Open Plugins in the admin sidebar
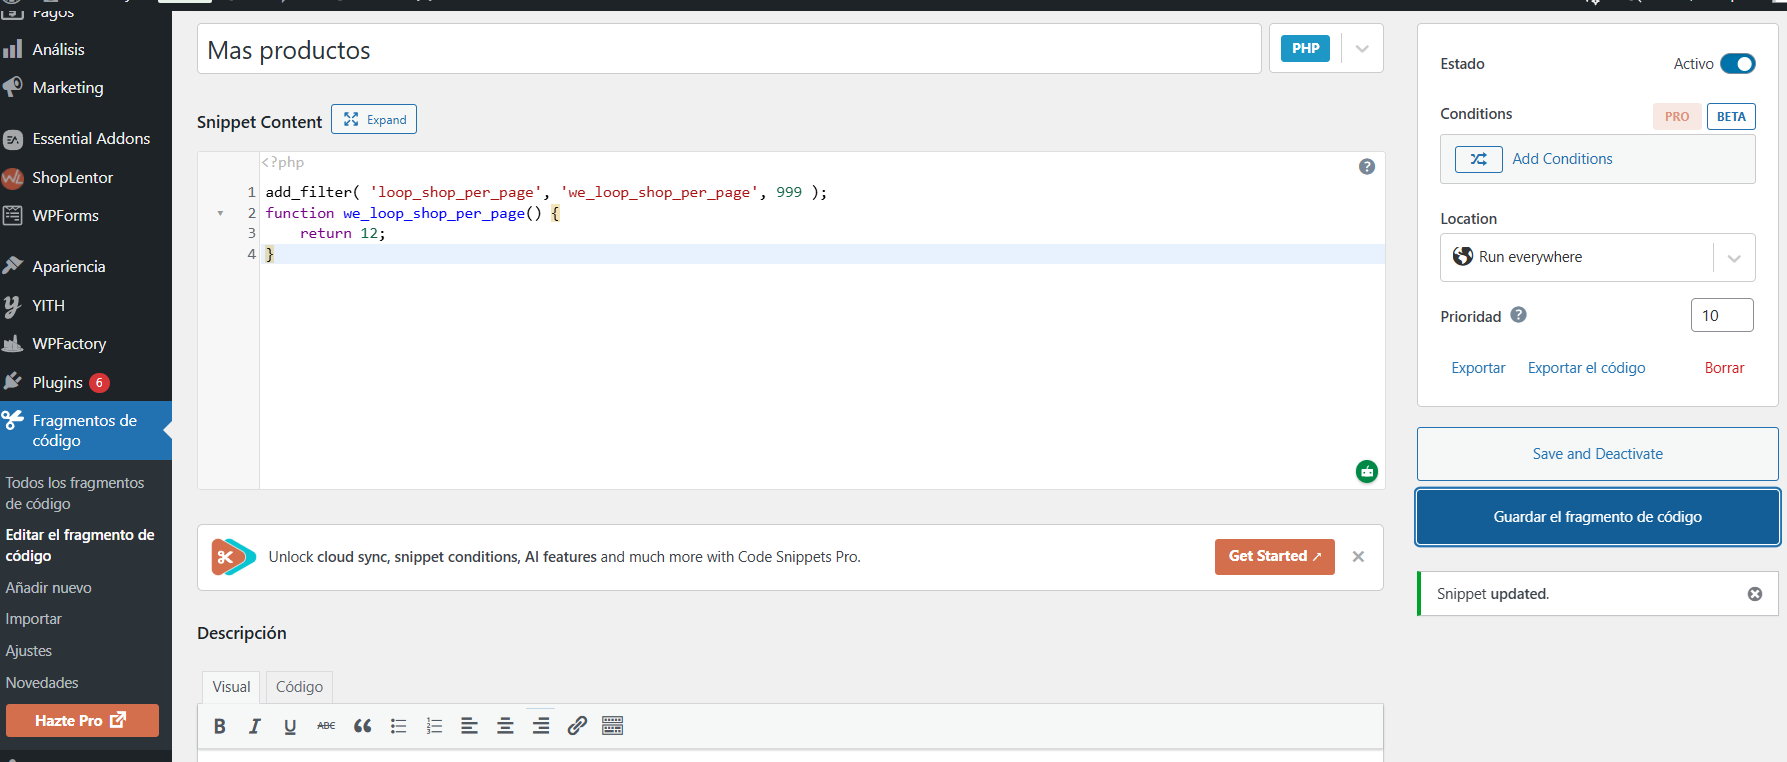The height and width of the screenshot is (762, 1787). click(58, 383)
